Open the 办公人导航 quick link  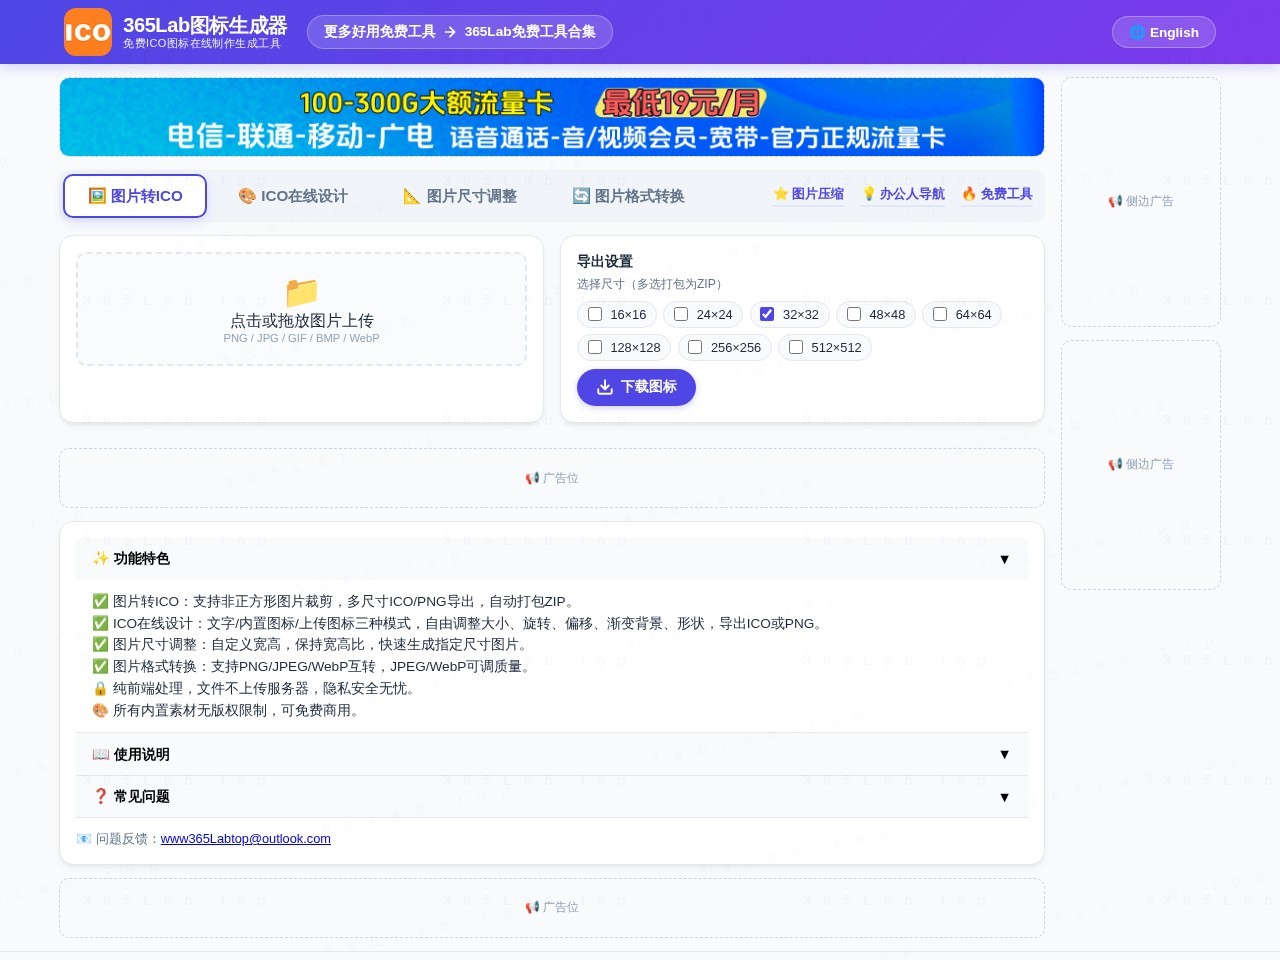pos(903,194)
